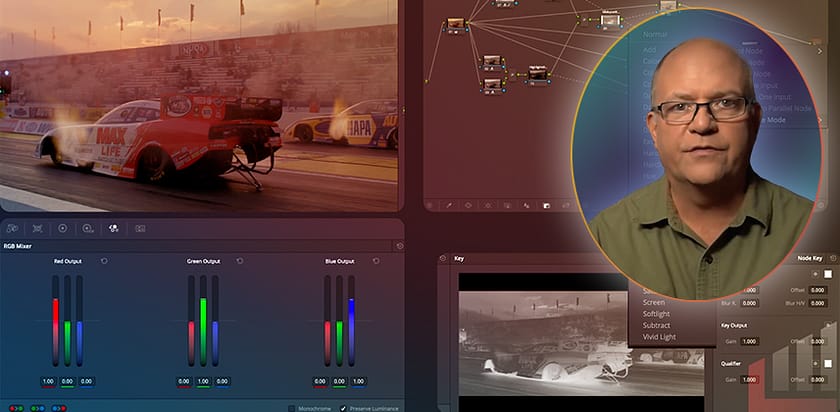The image size is (840, 412).
Task: Adjust green slider in Red Output
Action: (x=67, y=320)
